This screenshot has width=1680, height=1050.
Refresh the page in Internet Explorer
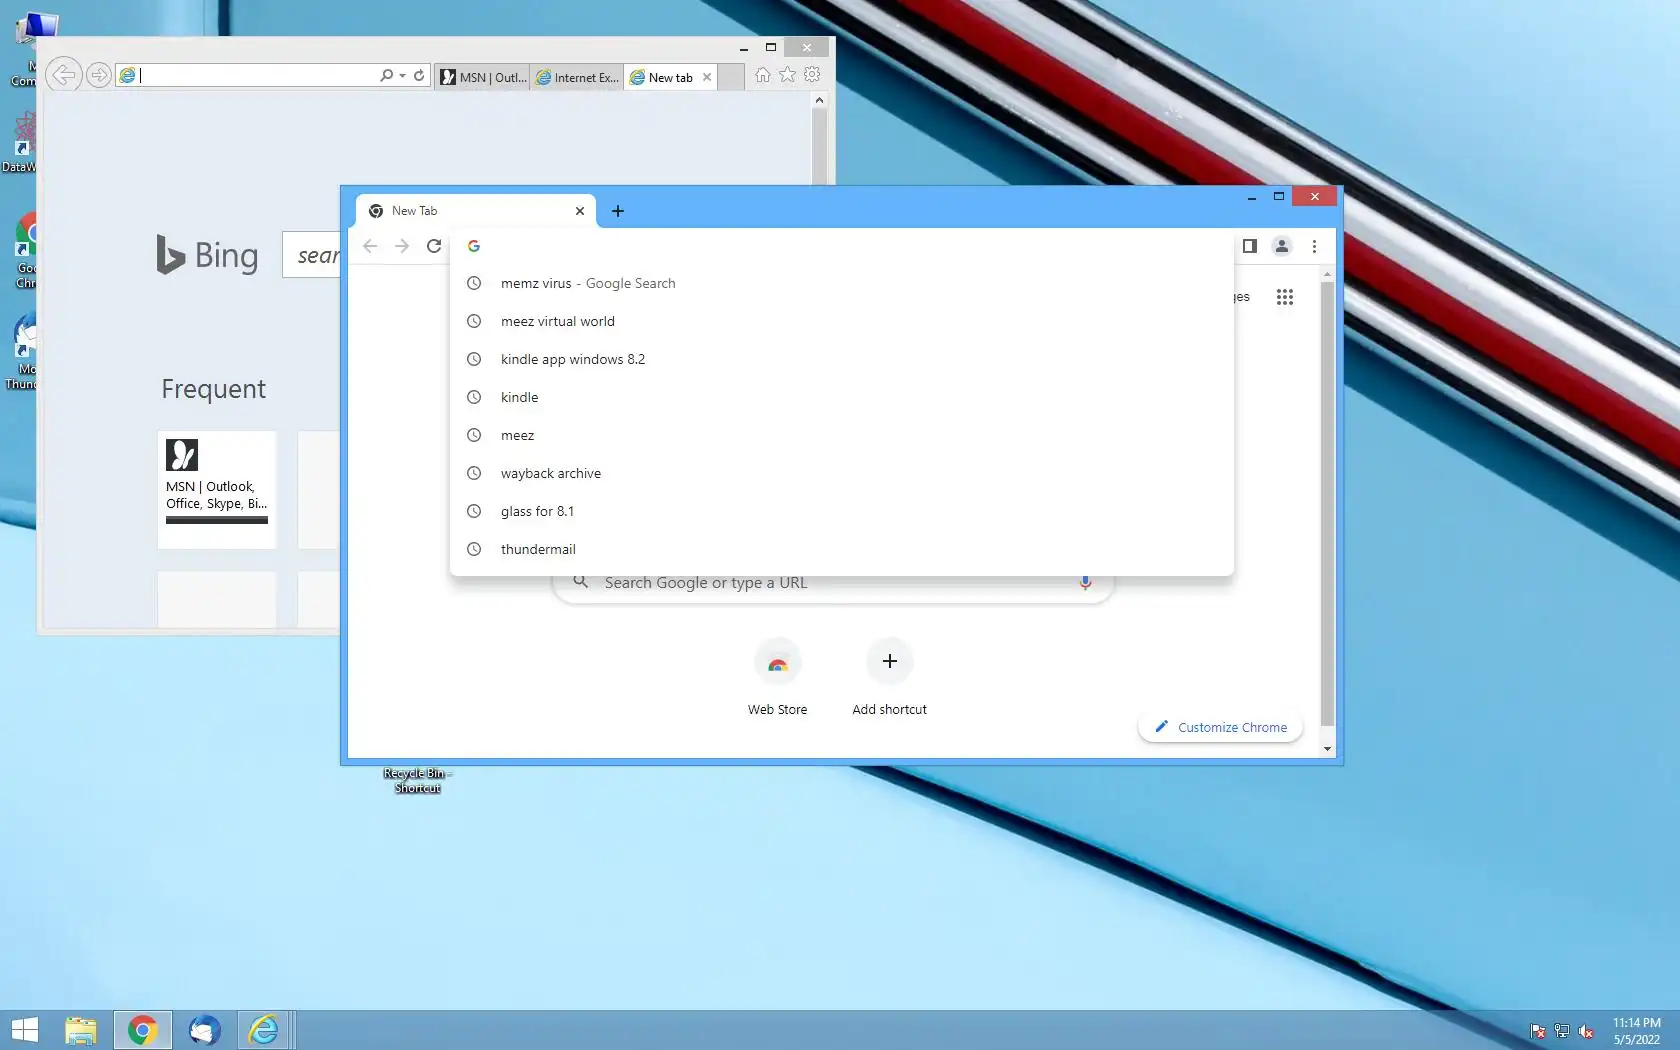coord(419,75)
